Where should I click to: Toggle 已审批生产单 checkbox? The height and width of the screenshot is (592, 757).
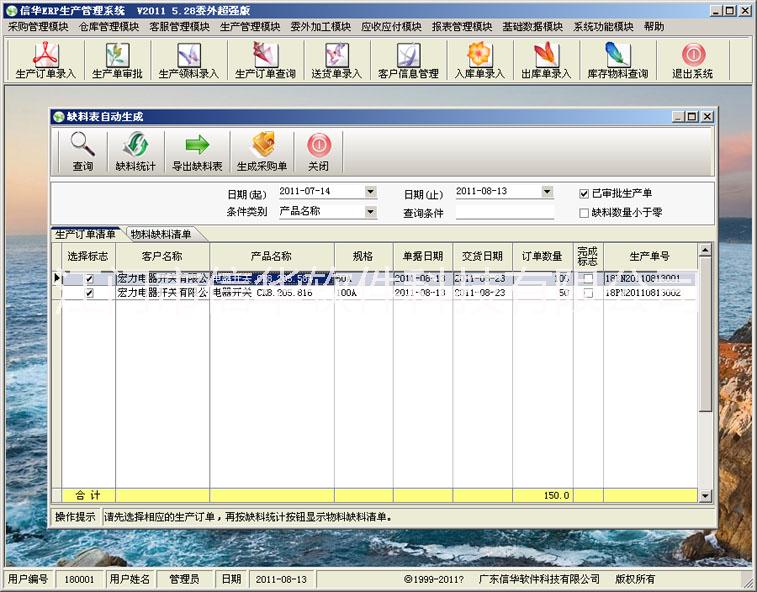click(x=584, y=194)
